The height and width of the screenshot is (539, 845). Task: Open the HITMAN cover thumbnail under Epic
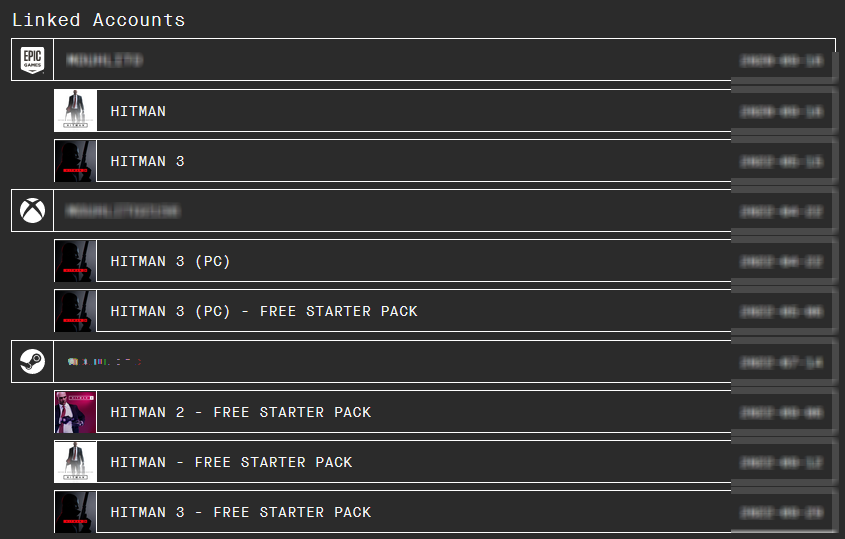coord(75,111)
